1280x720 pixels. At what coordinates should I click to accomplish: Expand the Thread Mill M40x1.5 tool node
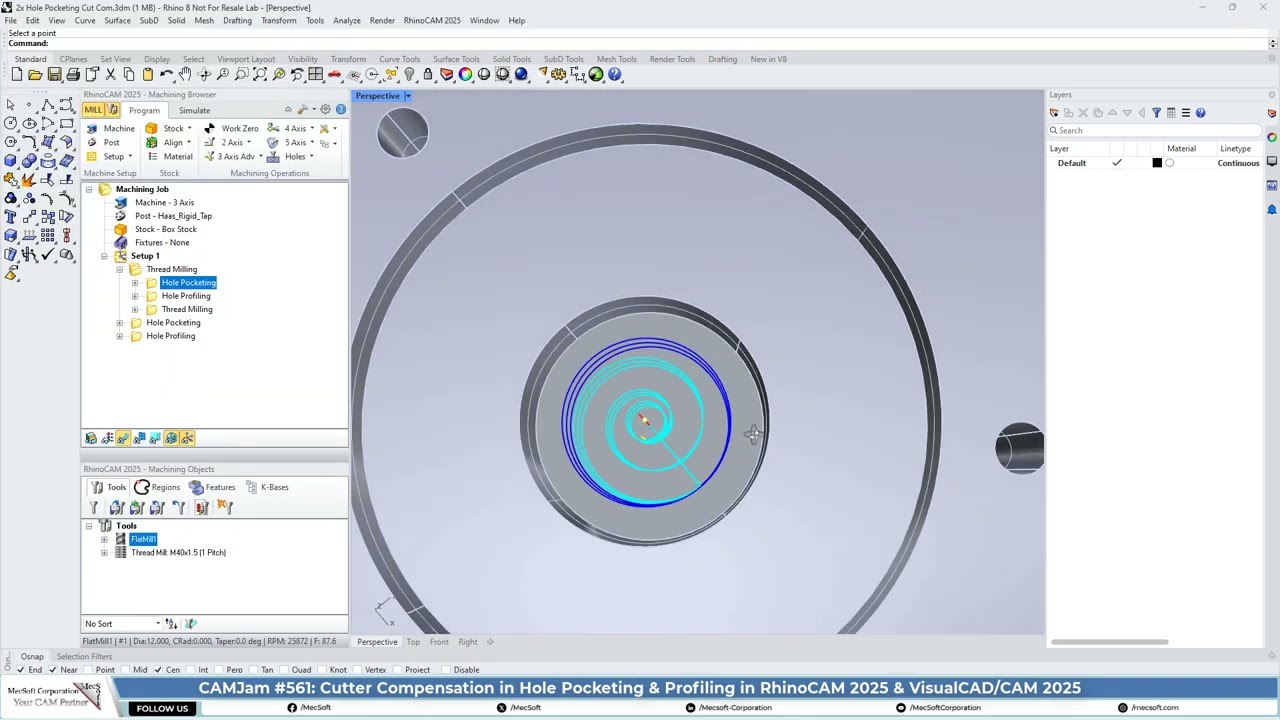(x=104, y=552)
